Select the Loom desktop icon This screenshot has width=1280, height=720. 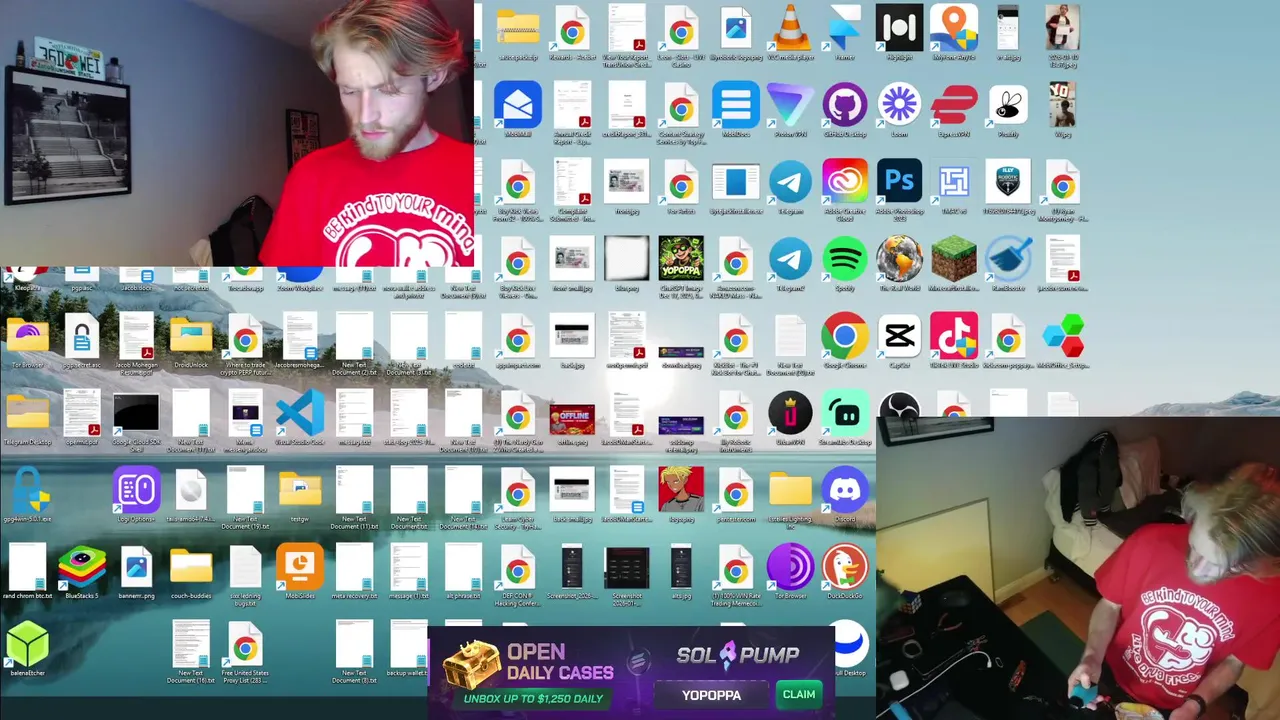click(x=899, y=105)
